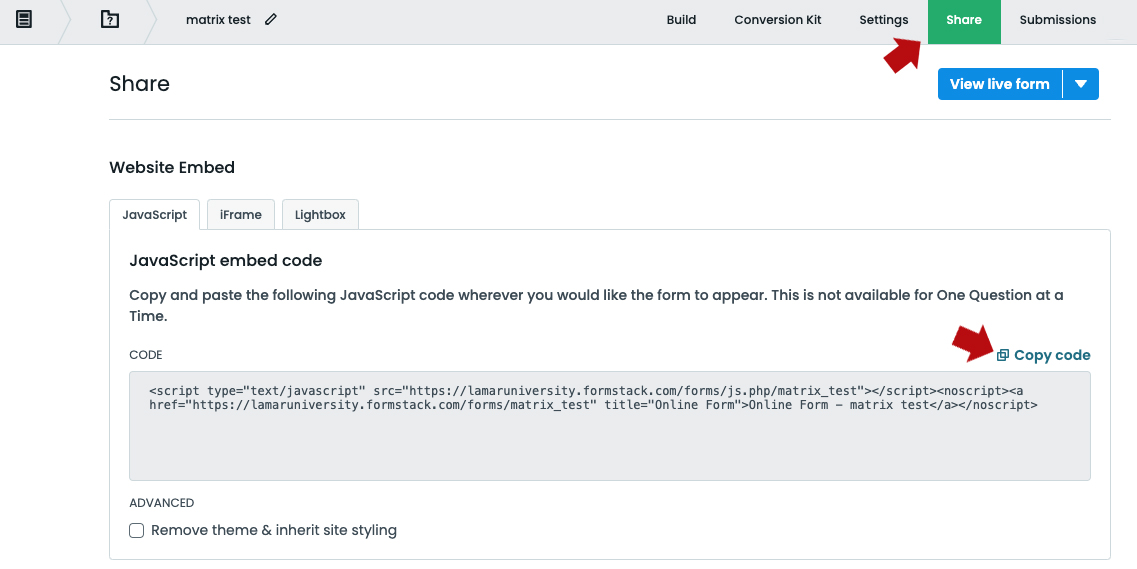
Task: Click the form help document icon
Action: [109, 20]
